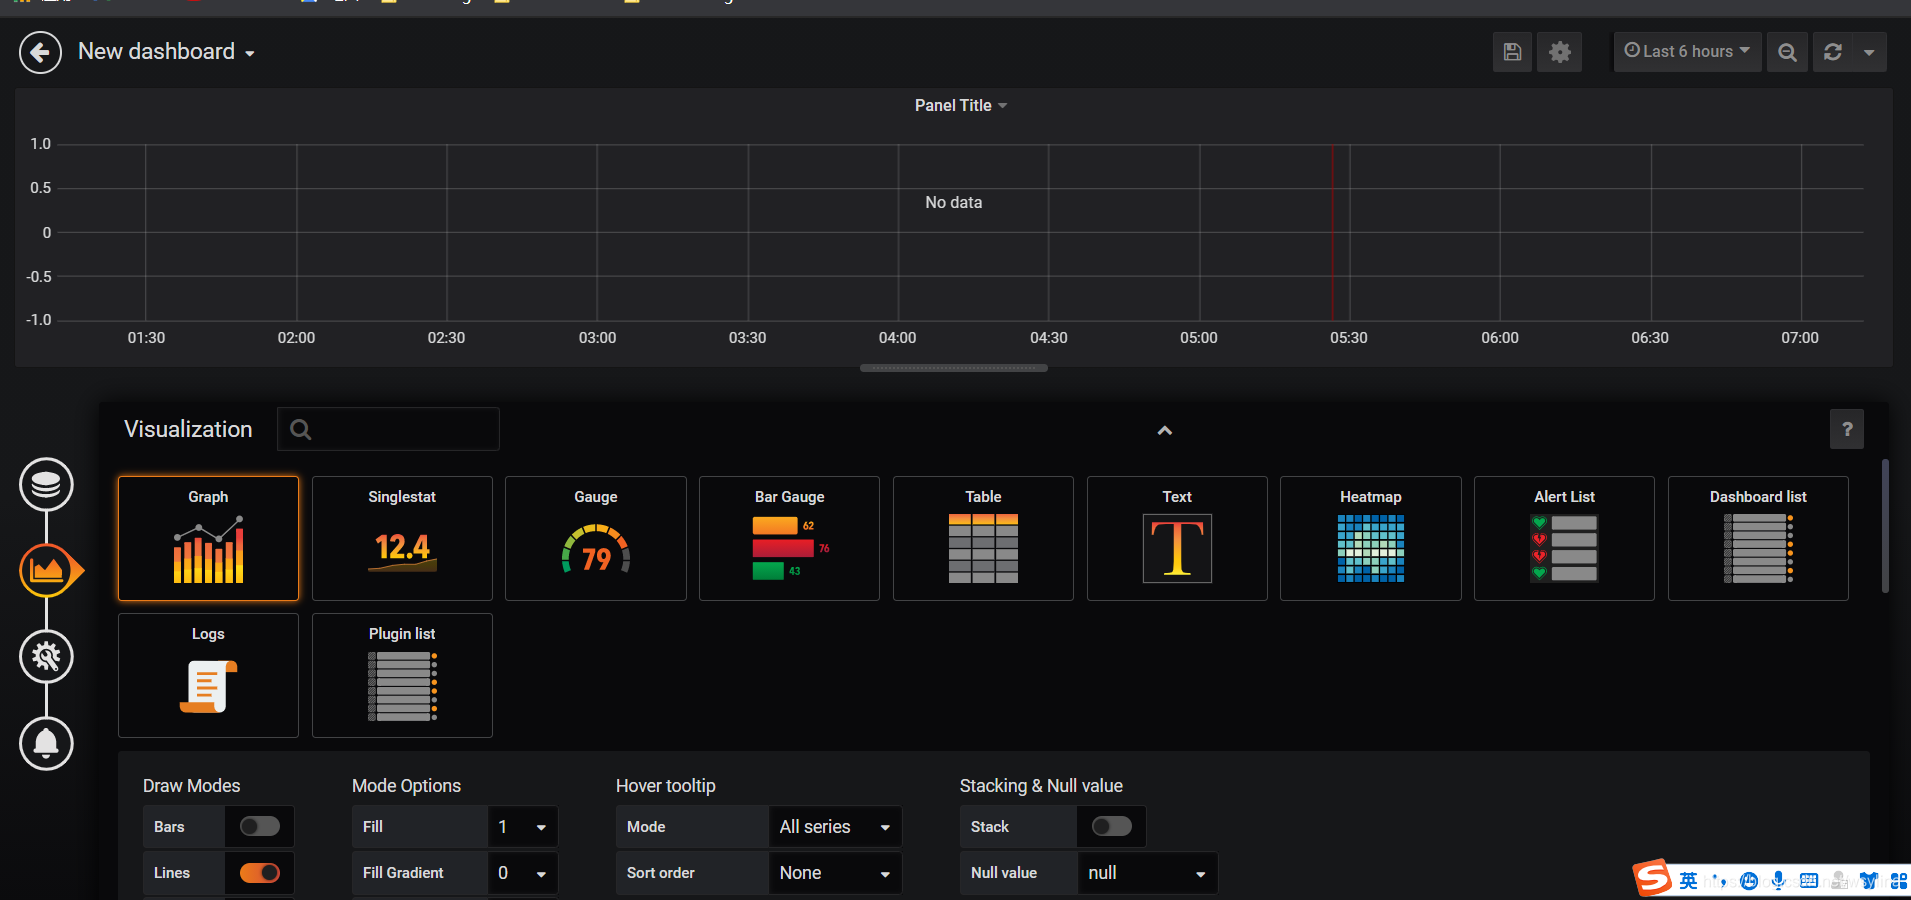1911x900 pixels.
Task: Toggle the Stack switch on
Action: tap(1112, 827)
